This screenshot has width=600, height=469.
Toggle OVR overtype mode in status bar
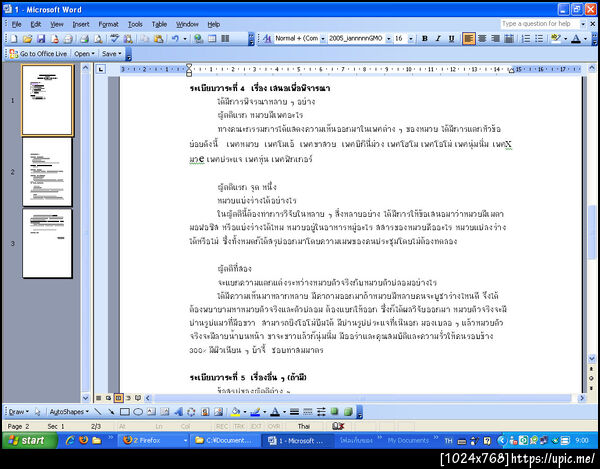tap(274, 426)
